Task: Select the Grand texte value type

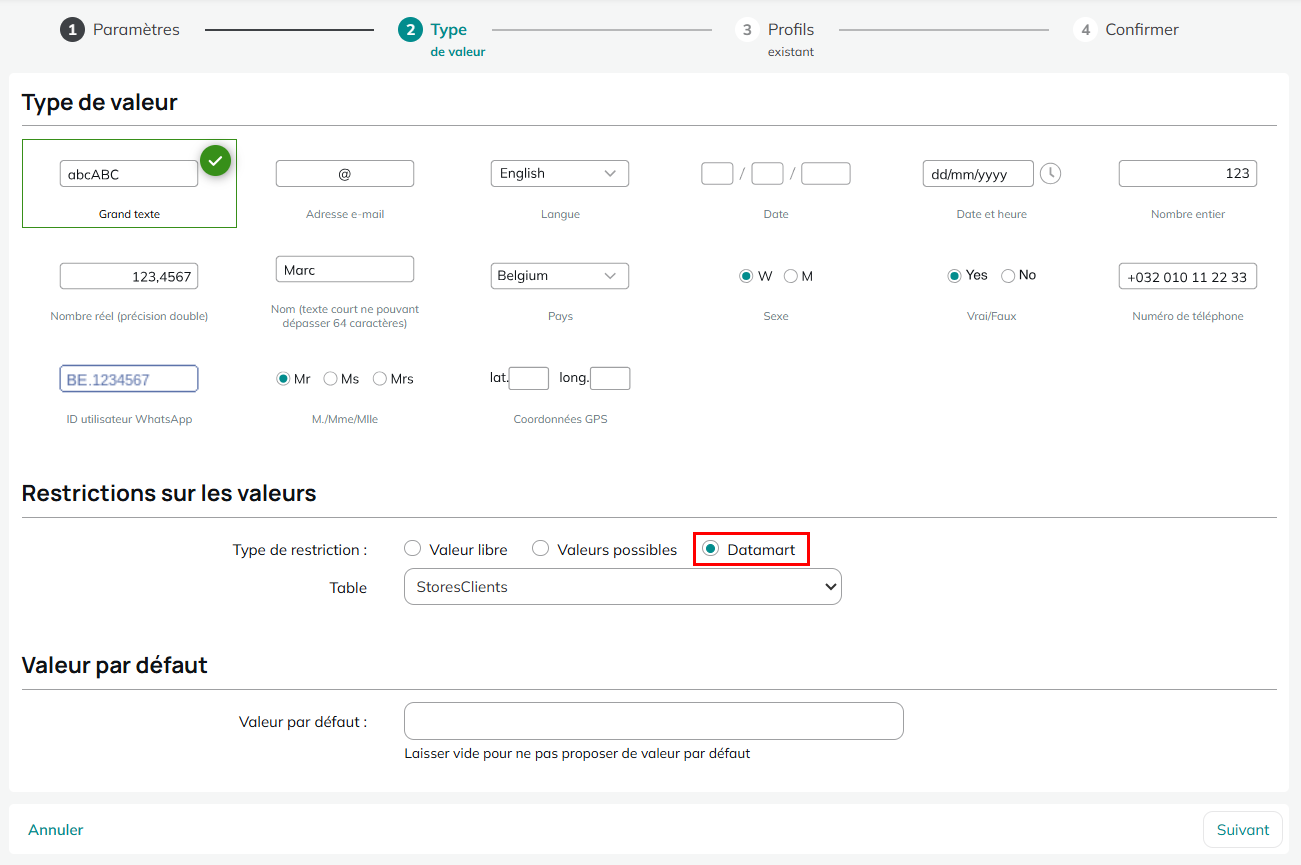Action: pos(129,183)
